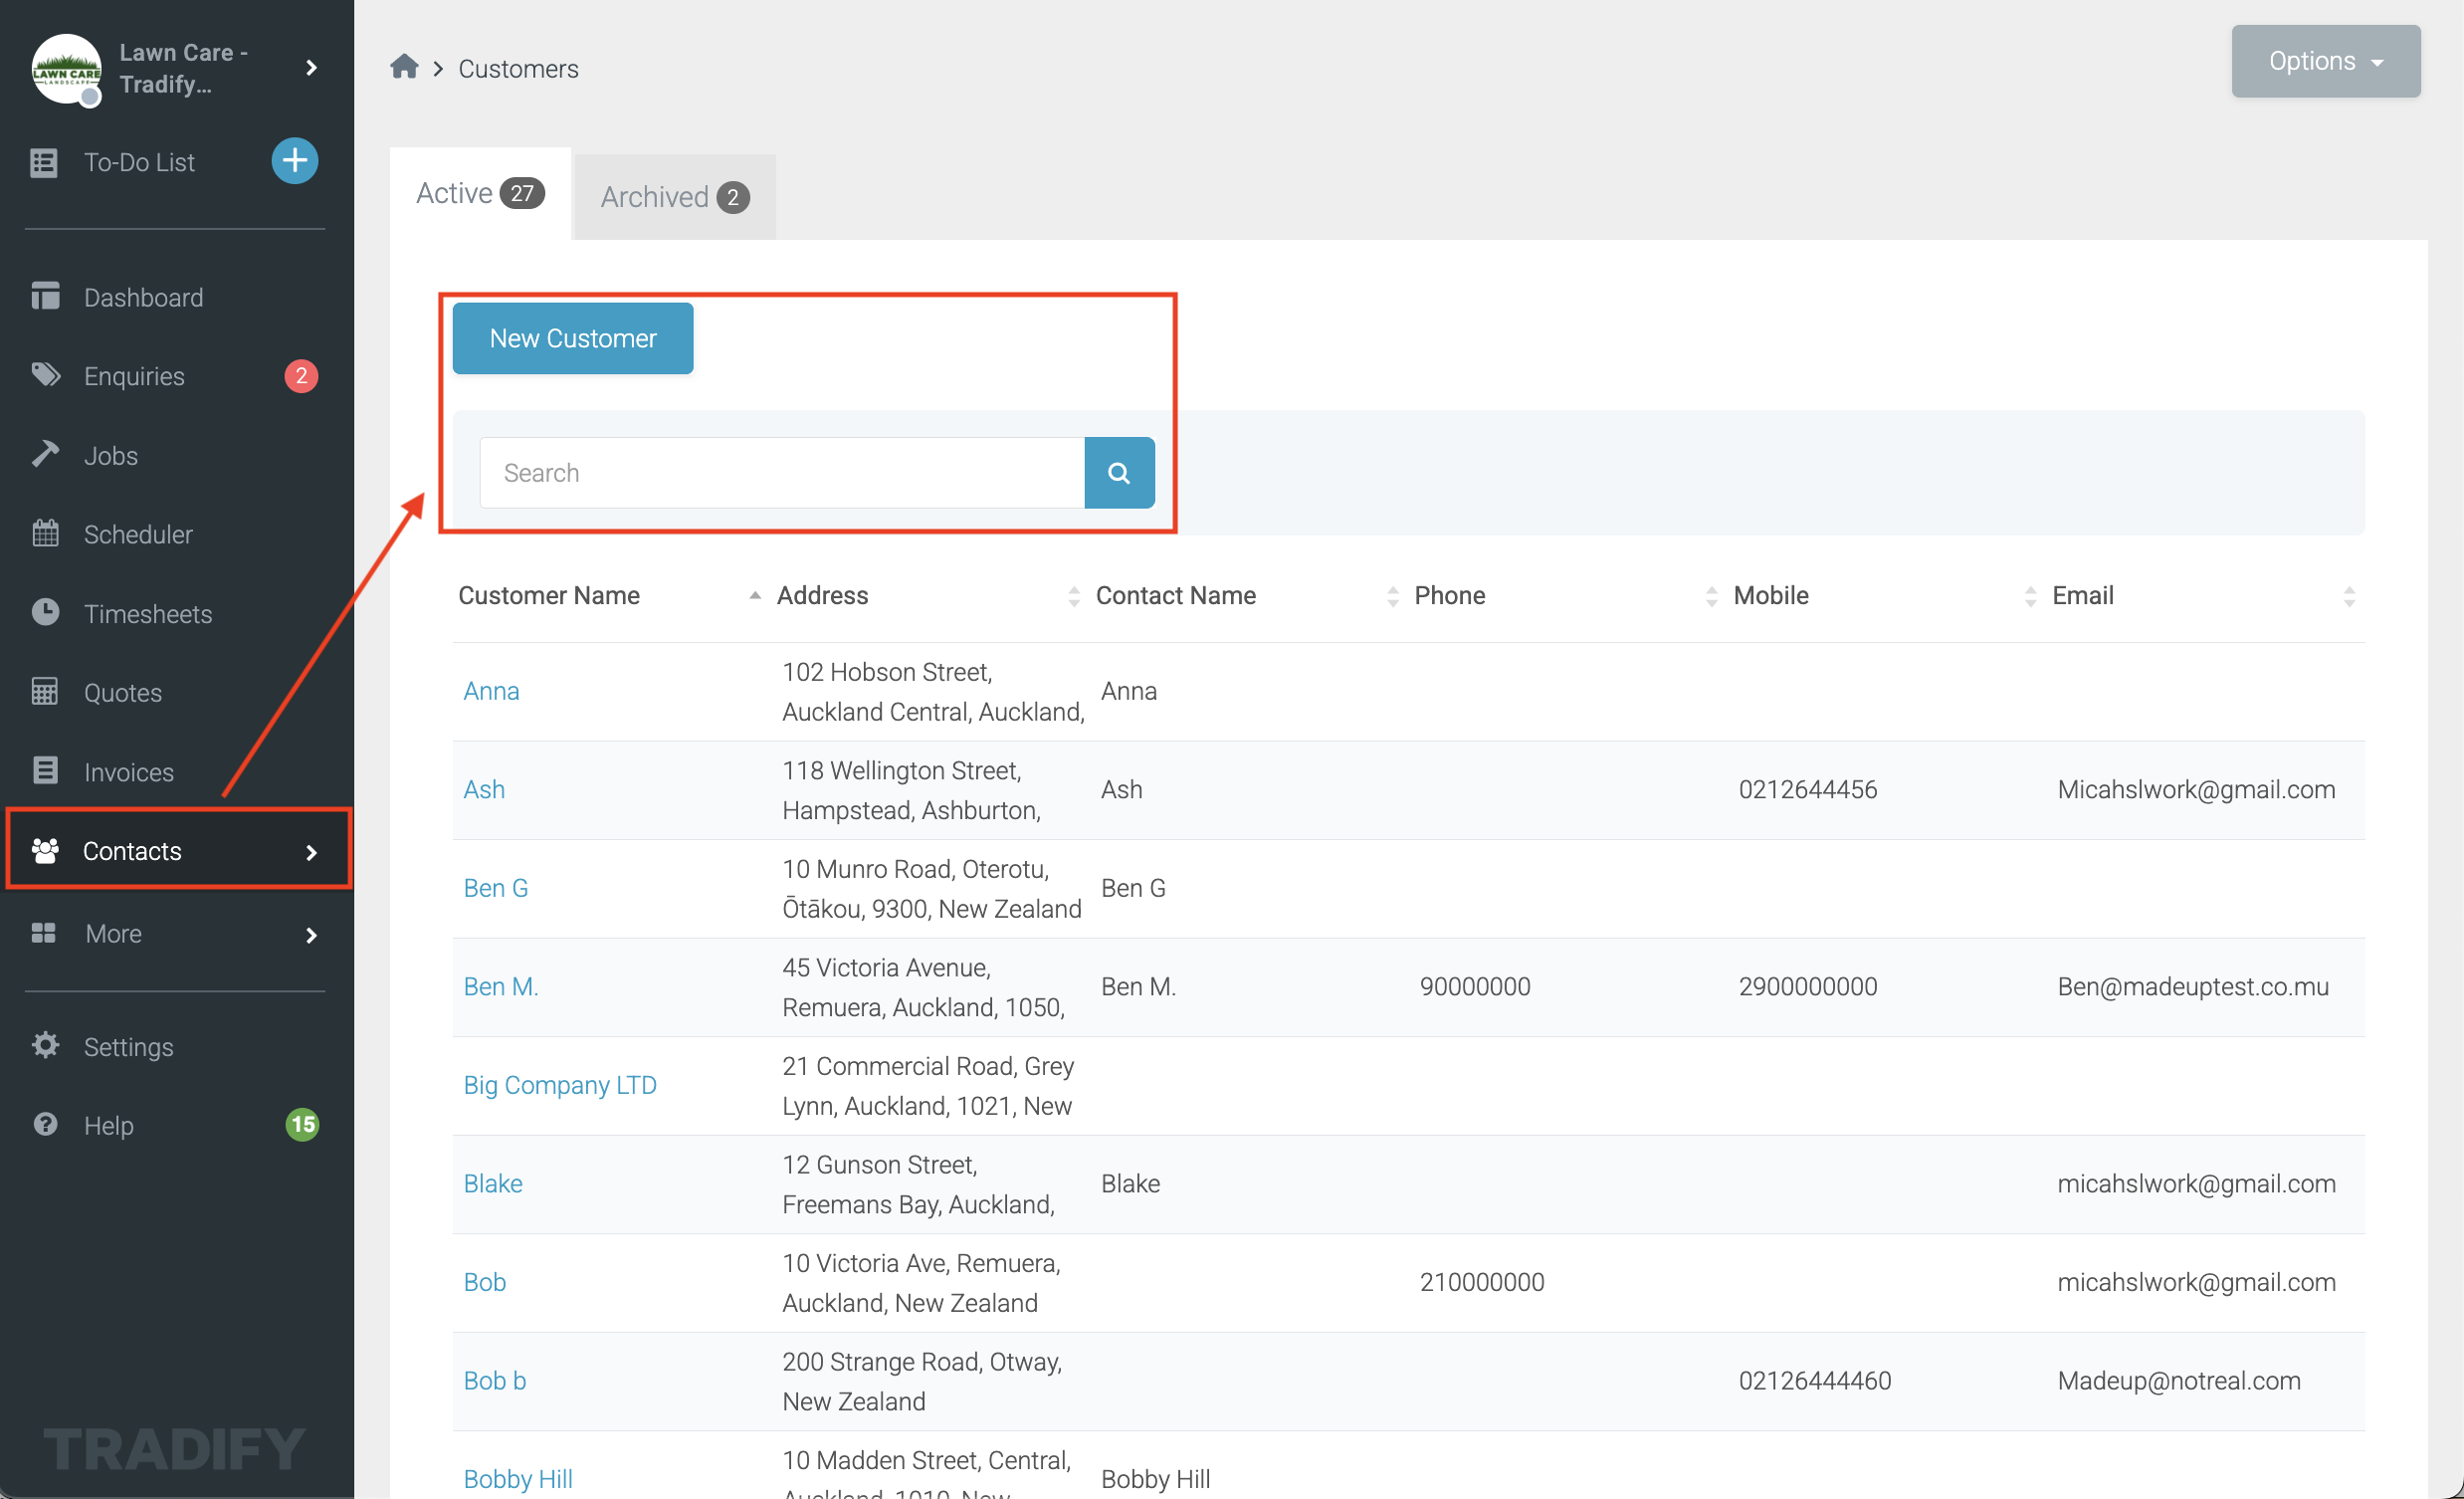Switch to the Archived tab

(674, 197)
